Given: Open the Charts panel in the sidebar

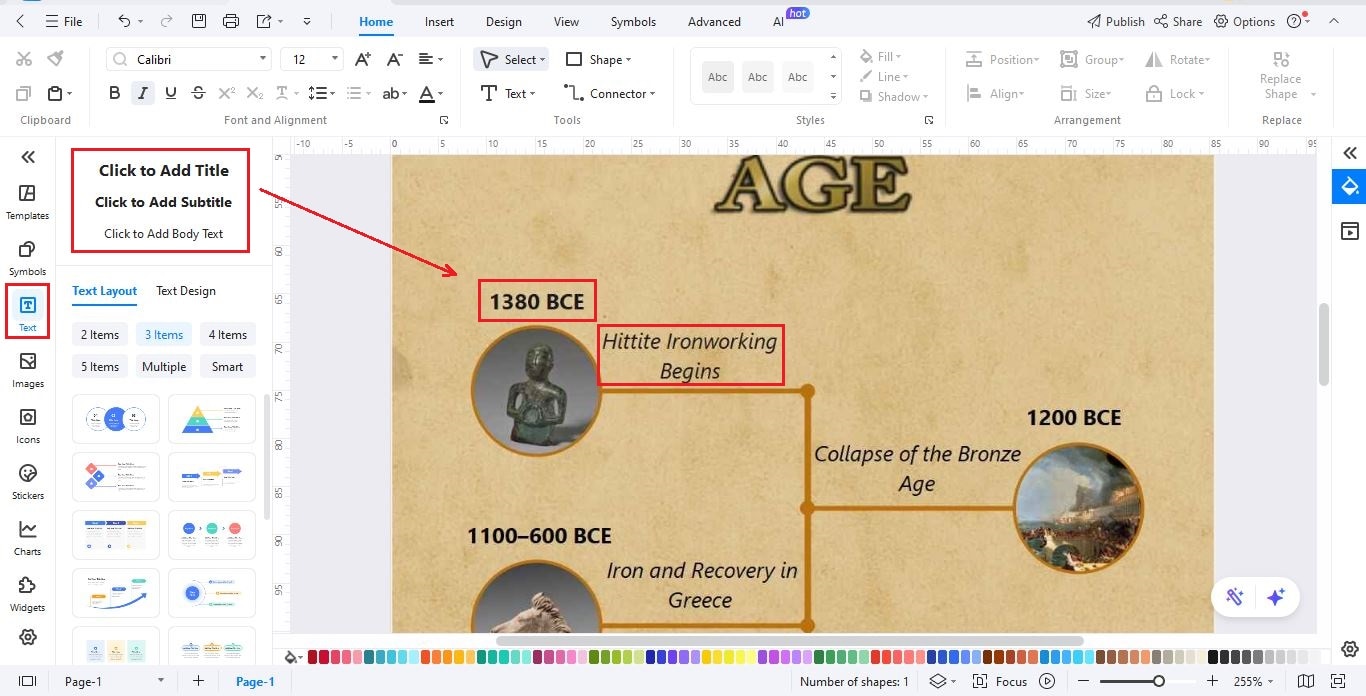Looking at the screenshot, I should coord(27,535).
